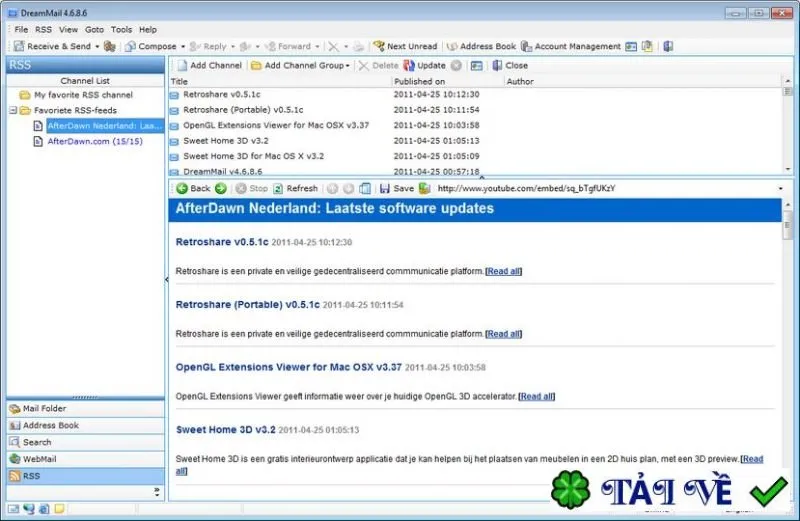Click the Add Channel icon
The height and width of the screenshot is (521, 800).
(x=182, y=65)
